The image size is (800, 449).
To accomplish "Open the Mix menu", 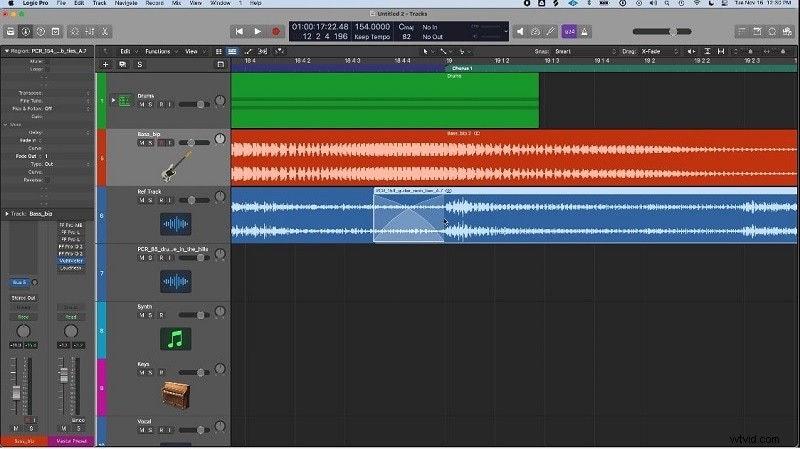I will (x=177, y=3).
